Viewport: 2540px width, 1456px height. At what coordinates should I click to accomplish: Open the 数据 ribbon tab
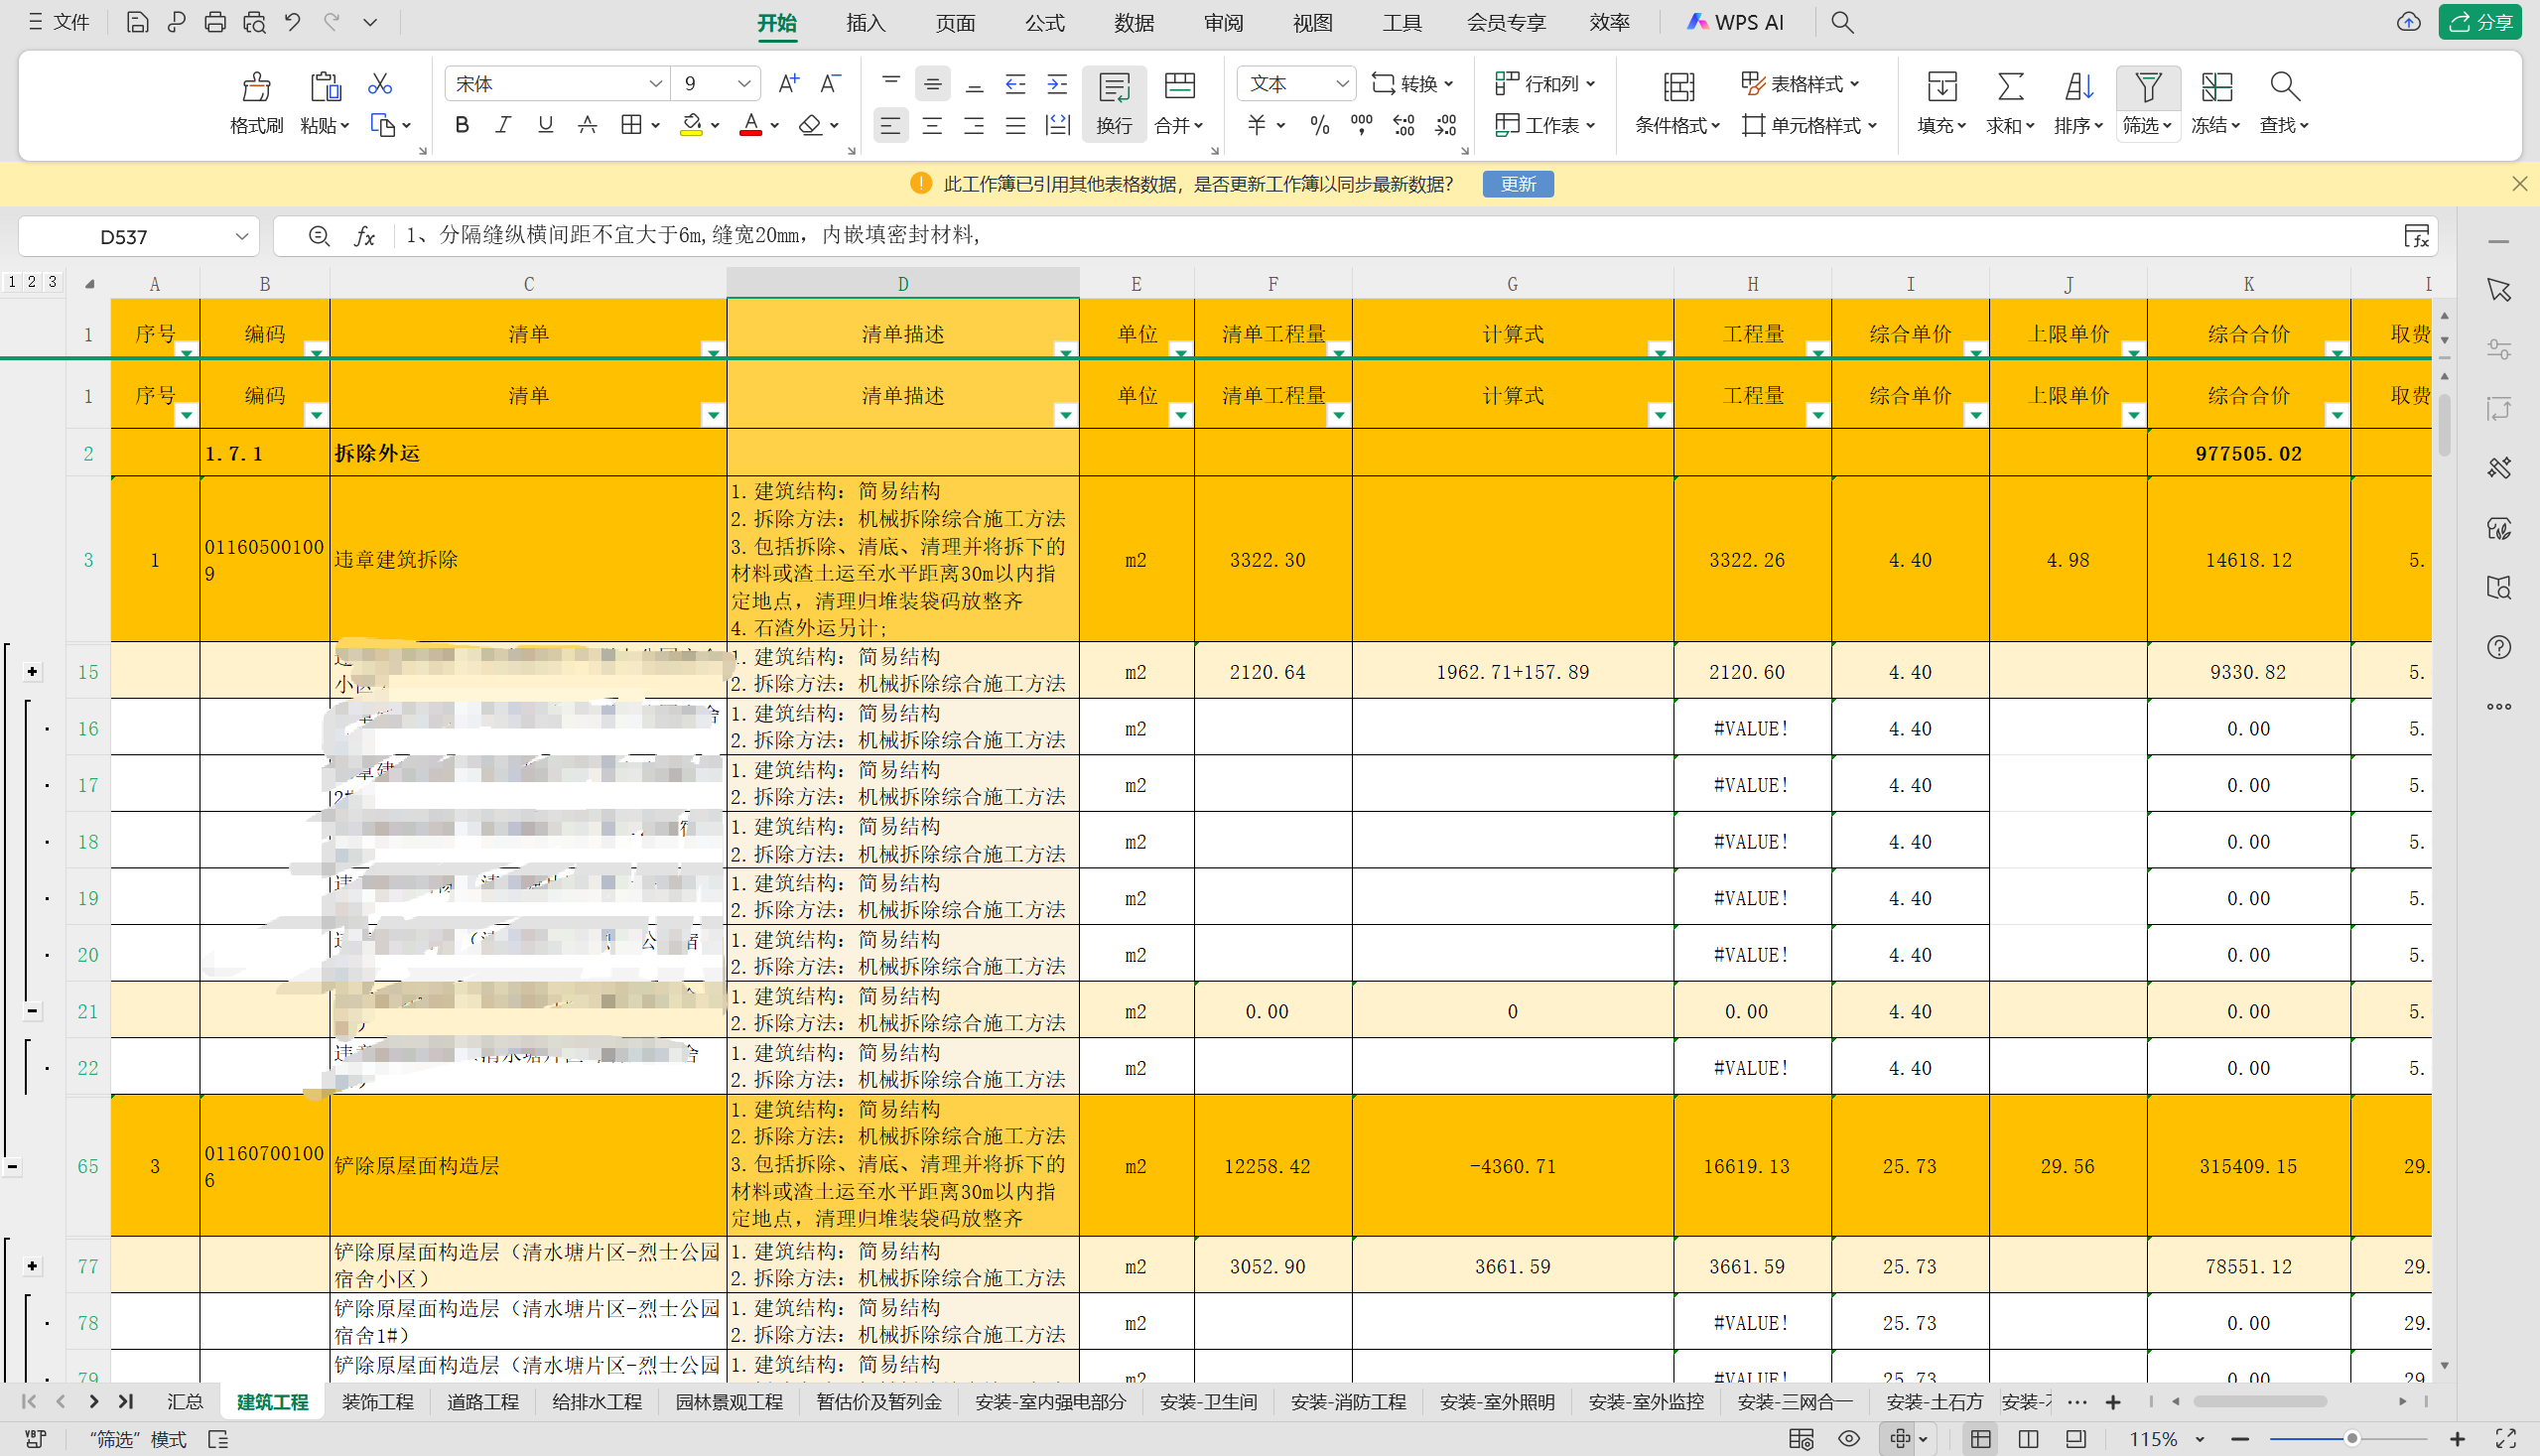pyautogui.click(x=1134, y=22)
